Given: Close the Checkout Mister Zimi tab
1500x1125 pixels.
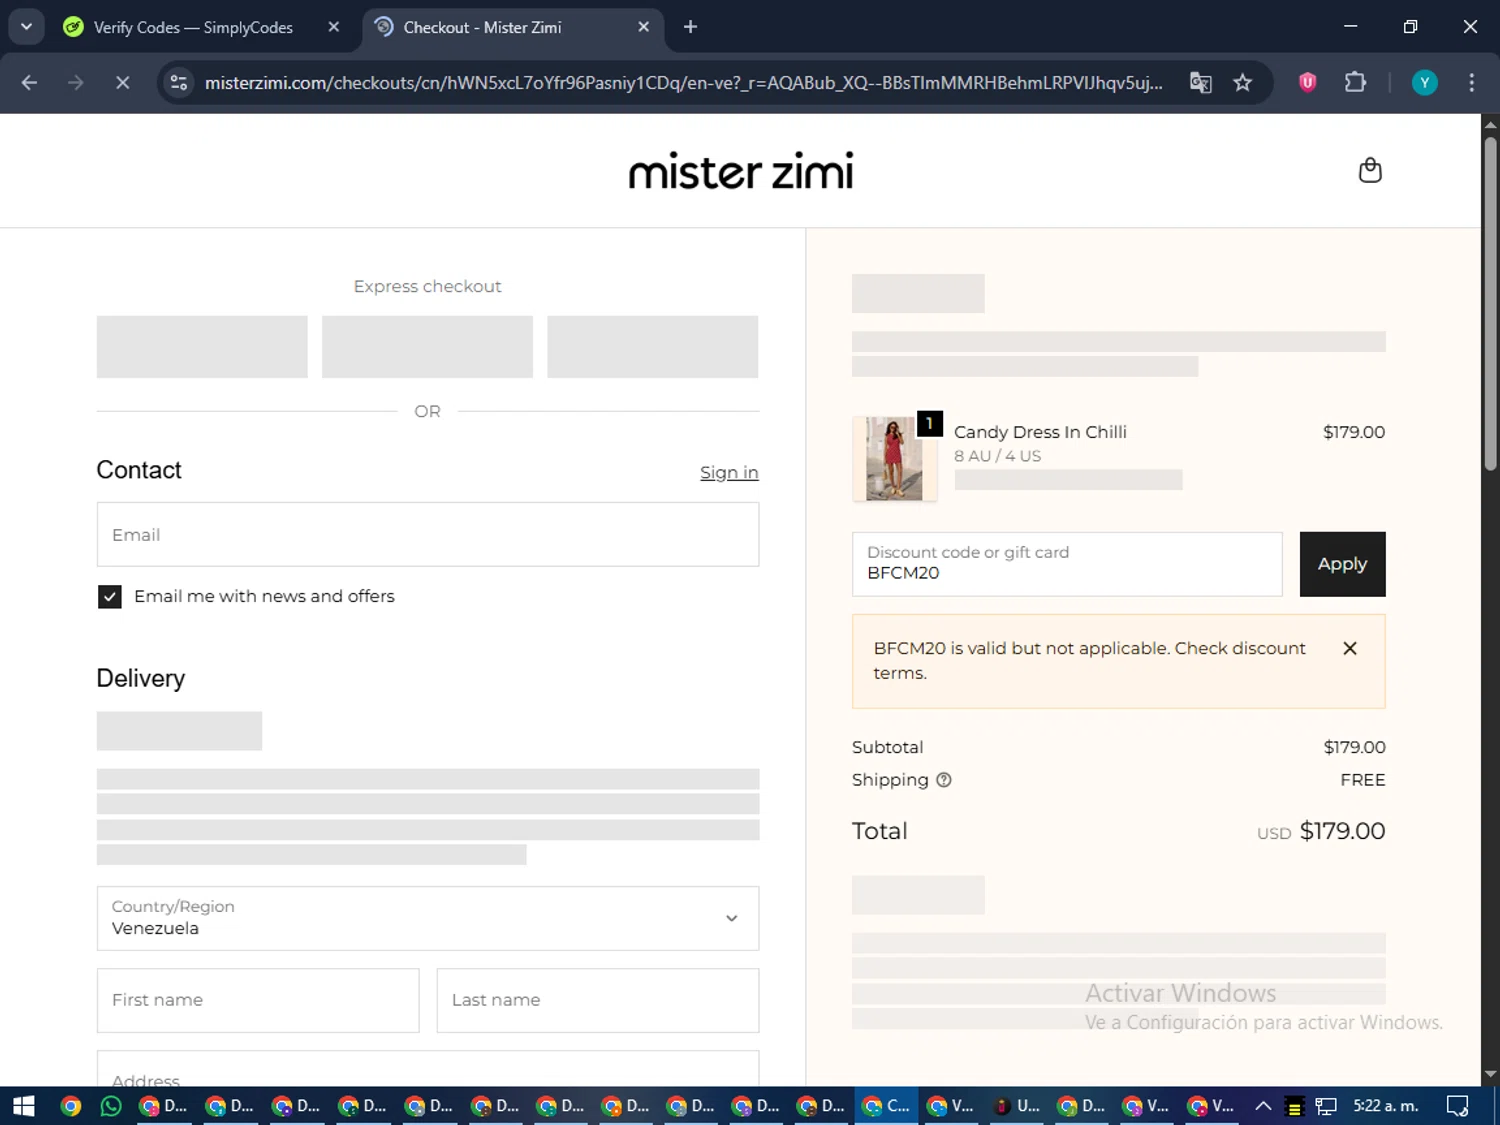Looking at the screenshot, I should 644,27.
